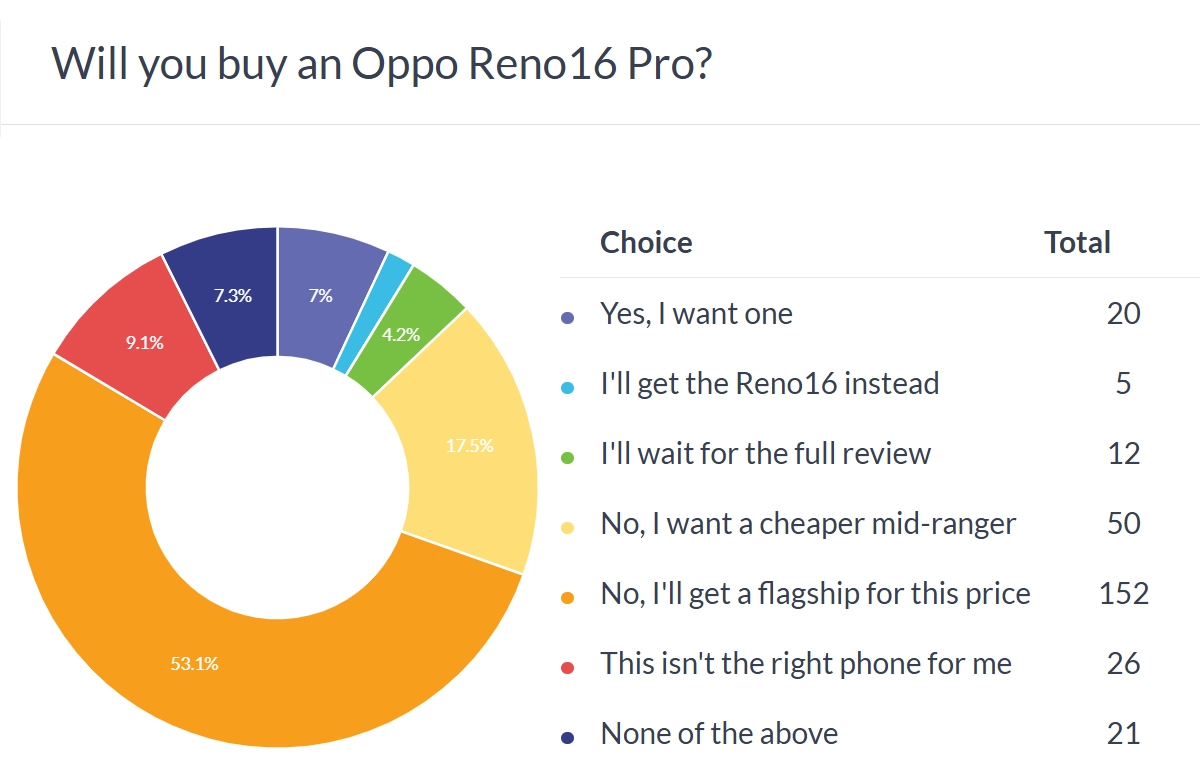This screenshot has height=770, width=1200.
Task: Click dark blue dot for None of the above
Action: (x=568, y=737)
